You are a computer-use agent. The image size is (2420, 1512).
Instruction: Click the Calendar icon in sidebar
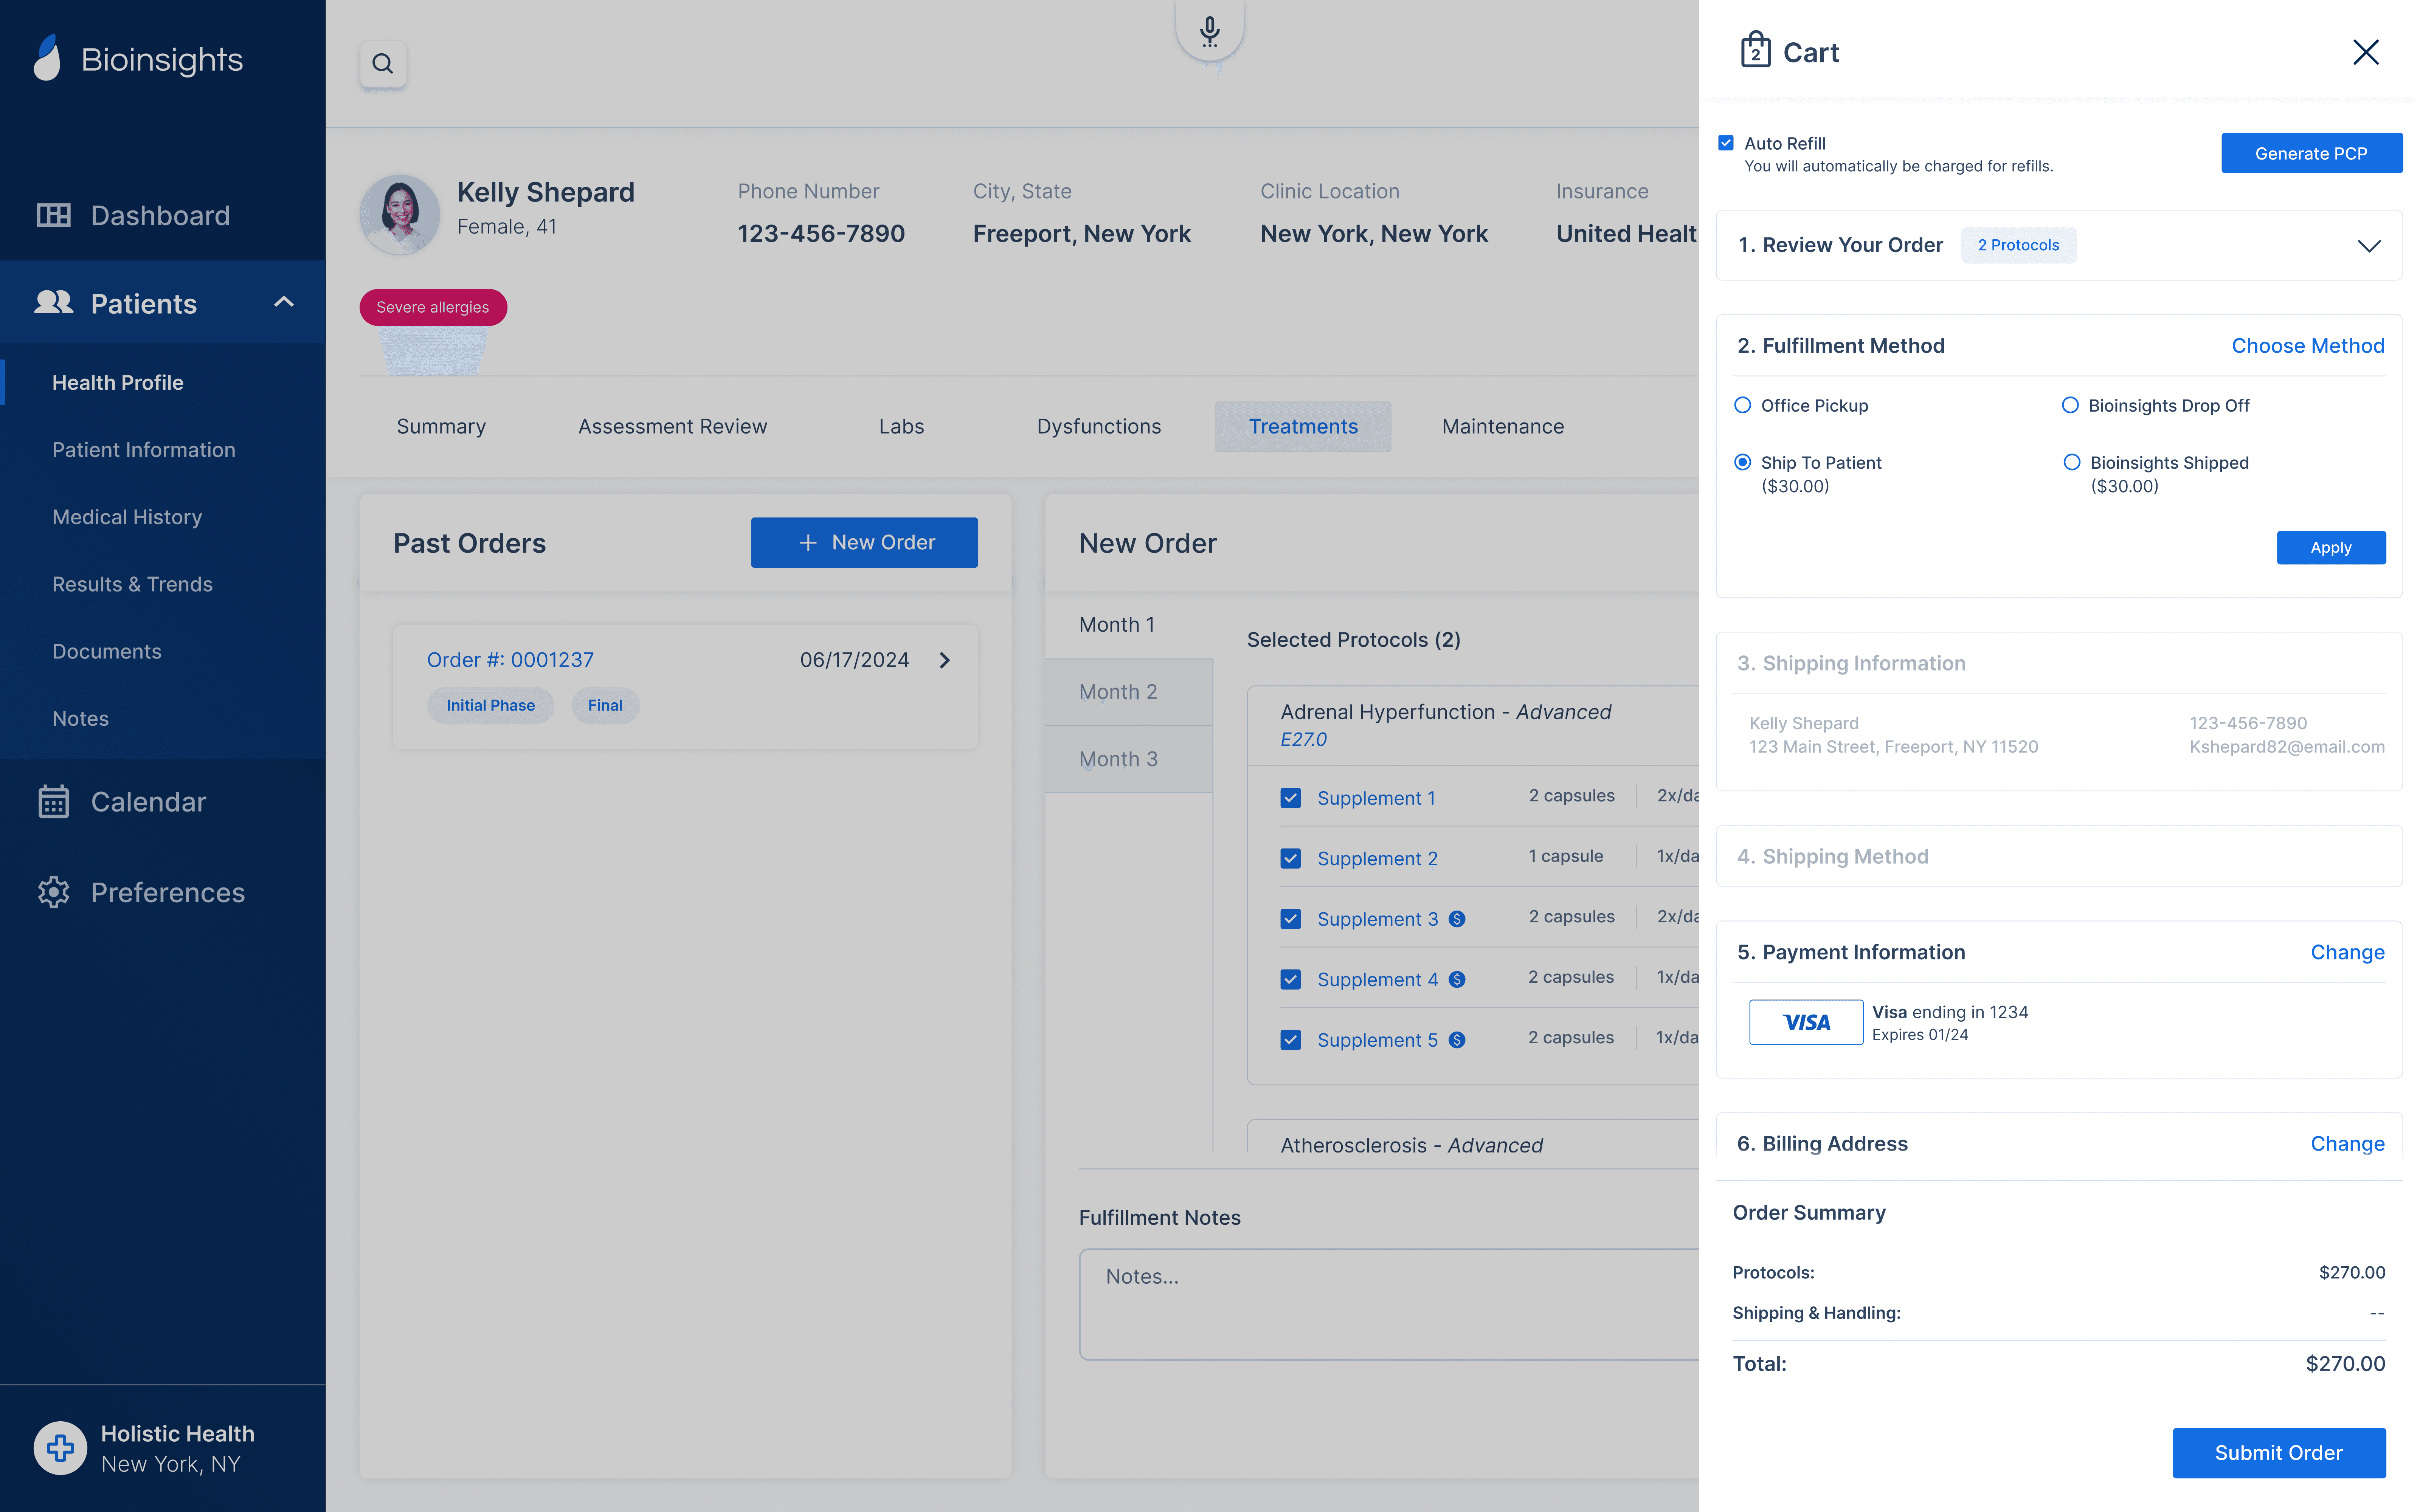click(54, 802)
